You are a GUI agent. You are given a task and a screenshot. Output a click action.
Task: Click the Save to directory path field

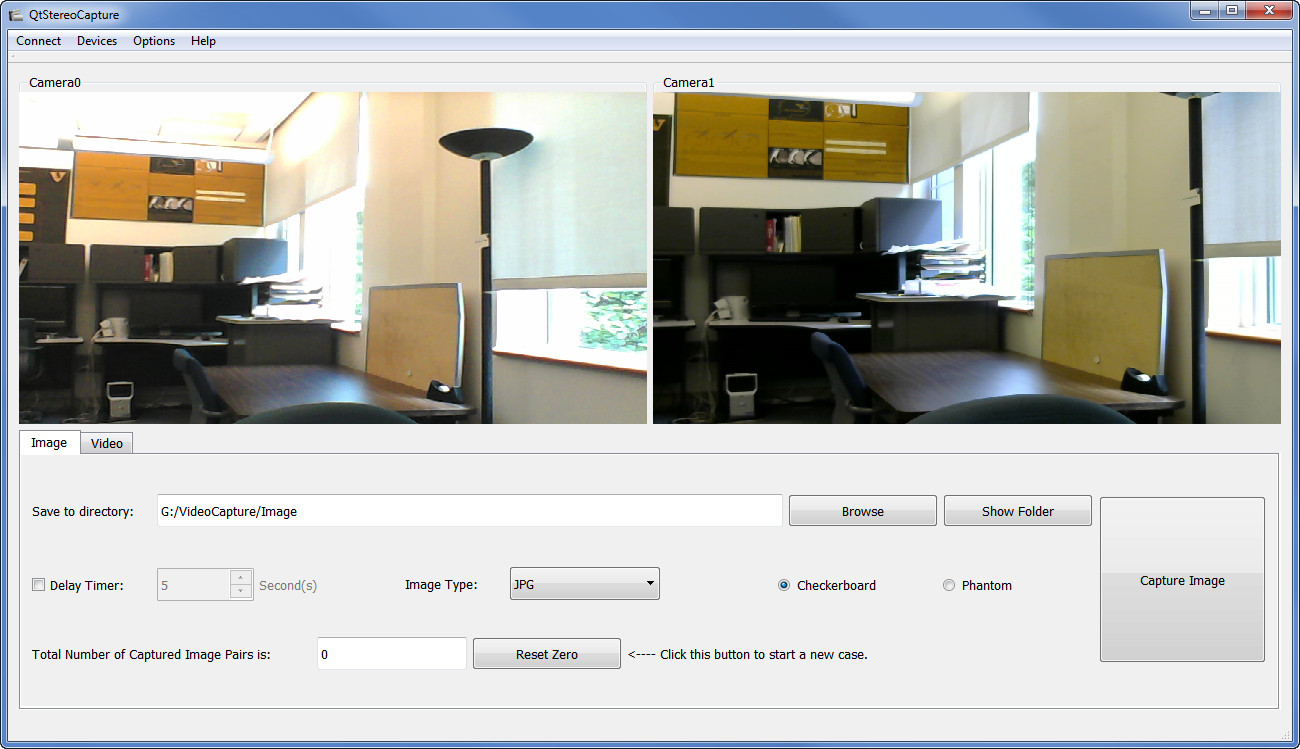pyautogui.click(x=469, y=511)
